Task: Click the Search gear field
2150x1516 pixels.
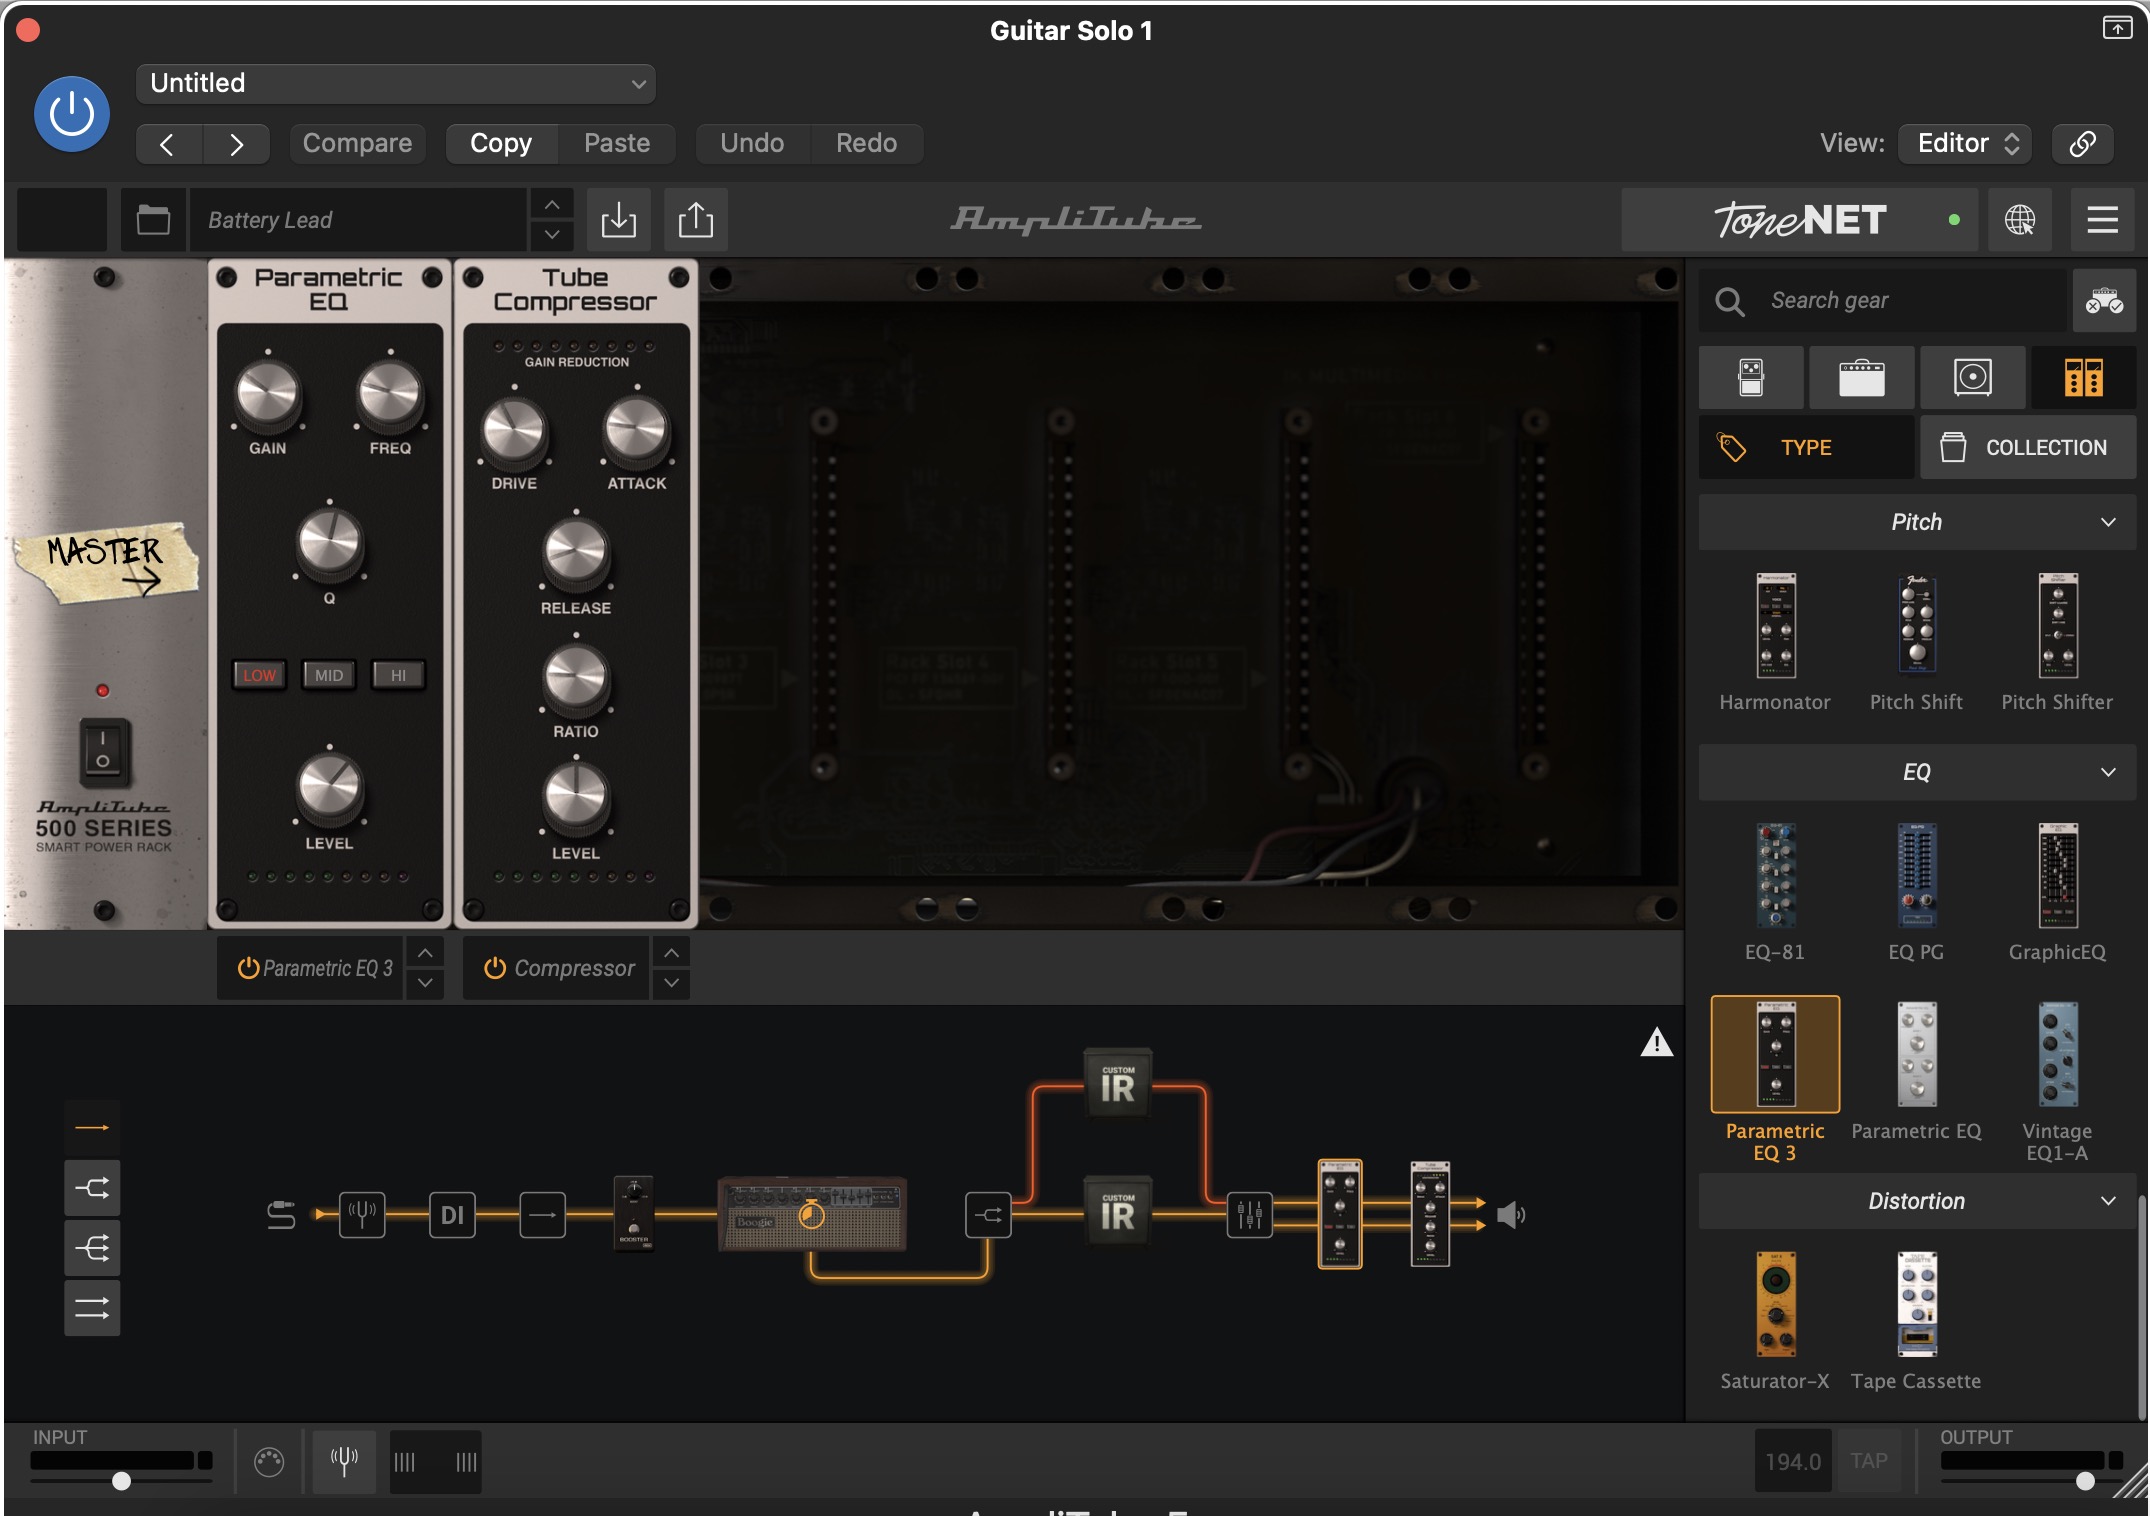Action: [1882, 301]
